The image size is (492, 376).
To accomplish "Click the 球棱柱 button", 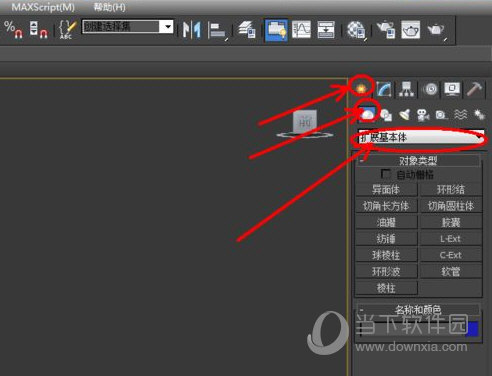I will [x=386, y=255].
